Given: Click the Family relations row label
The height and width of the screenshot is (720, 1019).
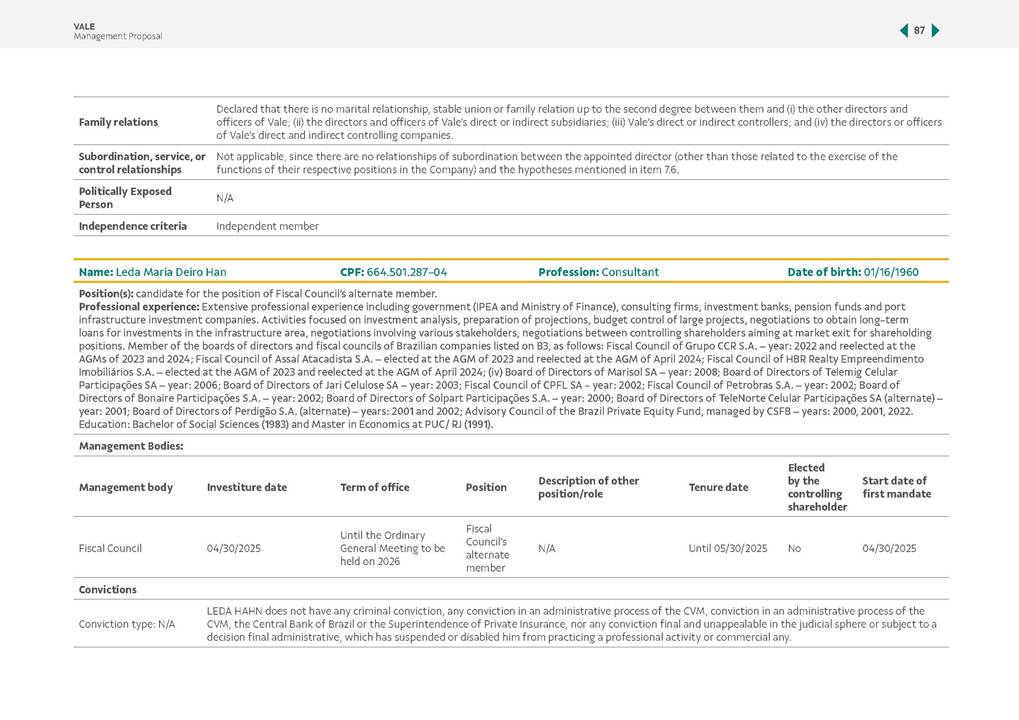Looking at the screenshot, I should [118, 122].
